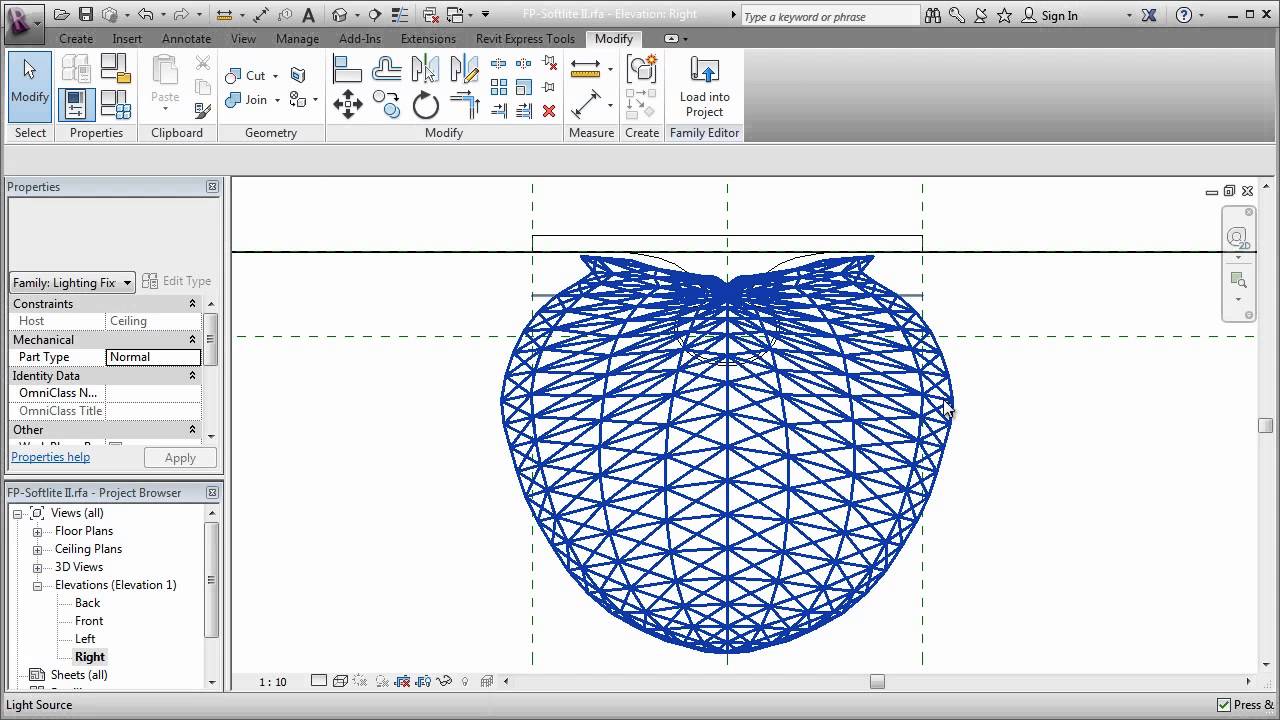The image size is (1280, 720).
Task: Click the keyword search input field
Action: point(829,16)
